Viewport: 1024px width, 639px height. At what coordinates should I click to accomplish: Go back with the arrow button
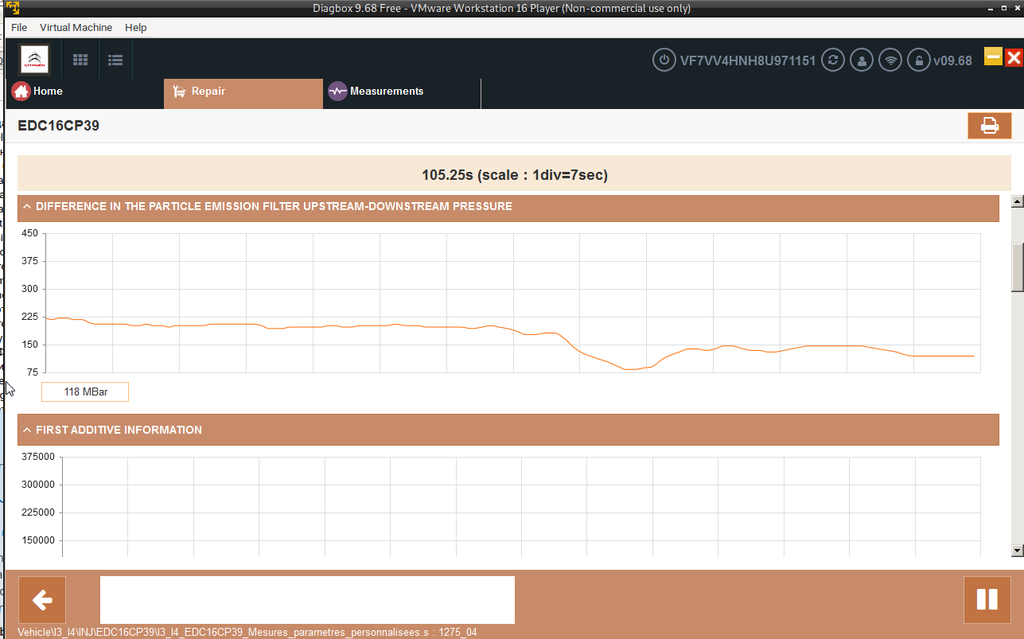[42, 599]
